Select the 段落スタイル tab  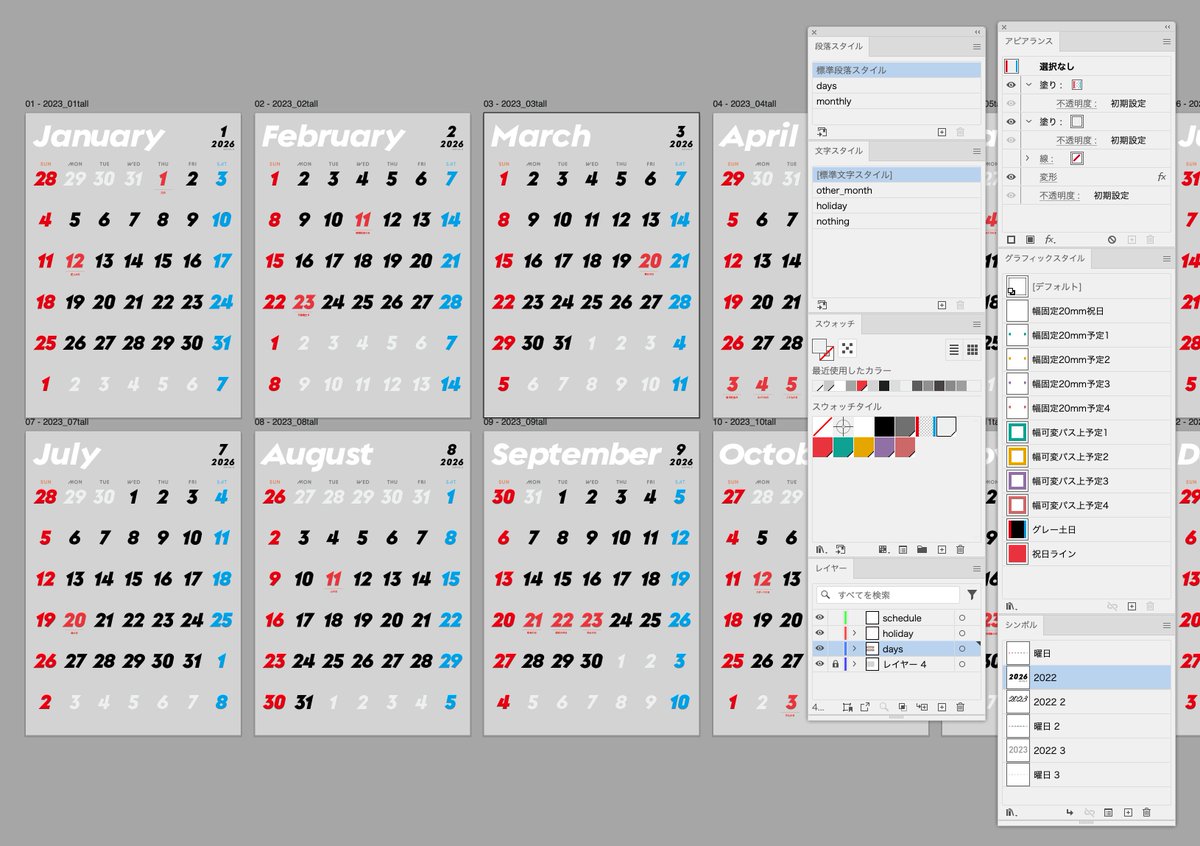point(839,46)
